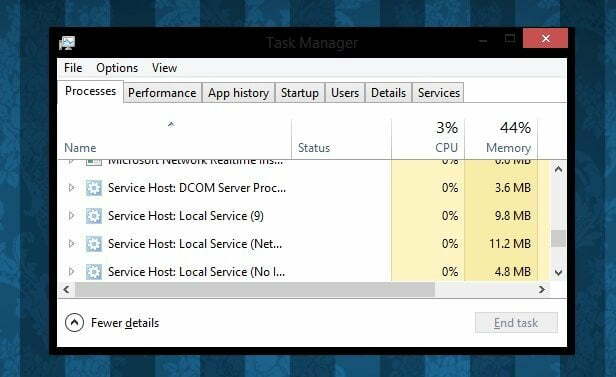The image size is (616, 377).
Task: Click the vertical scrollbar down arrow
Action: point(558,272)
